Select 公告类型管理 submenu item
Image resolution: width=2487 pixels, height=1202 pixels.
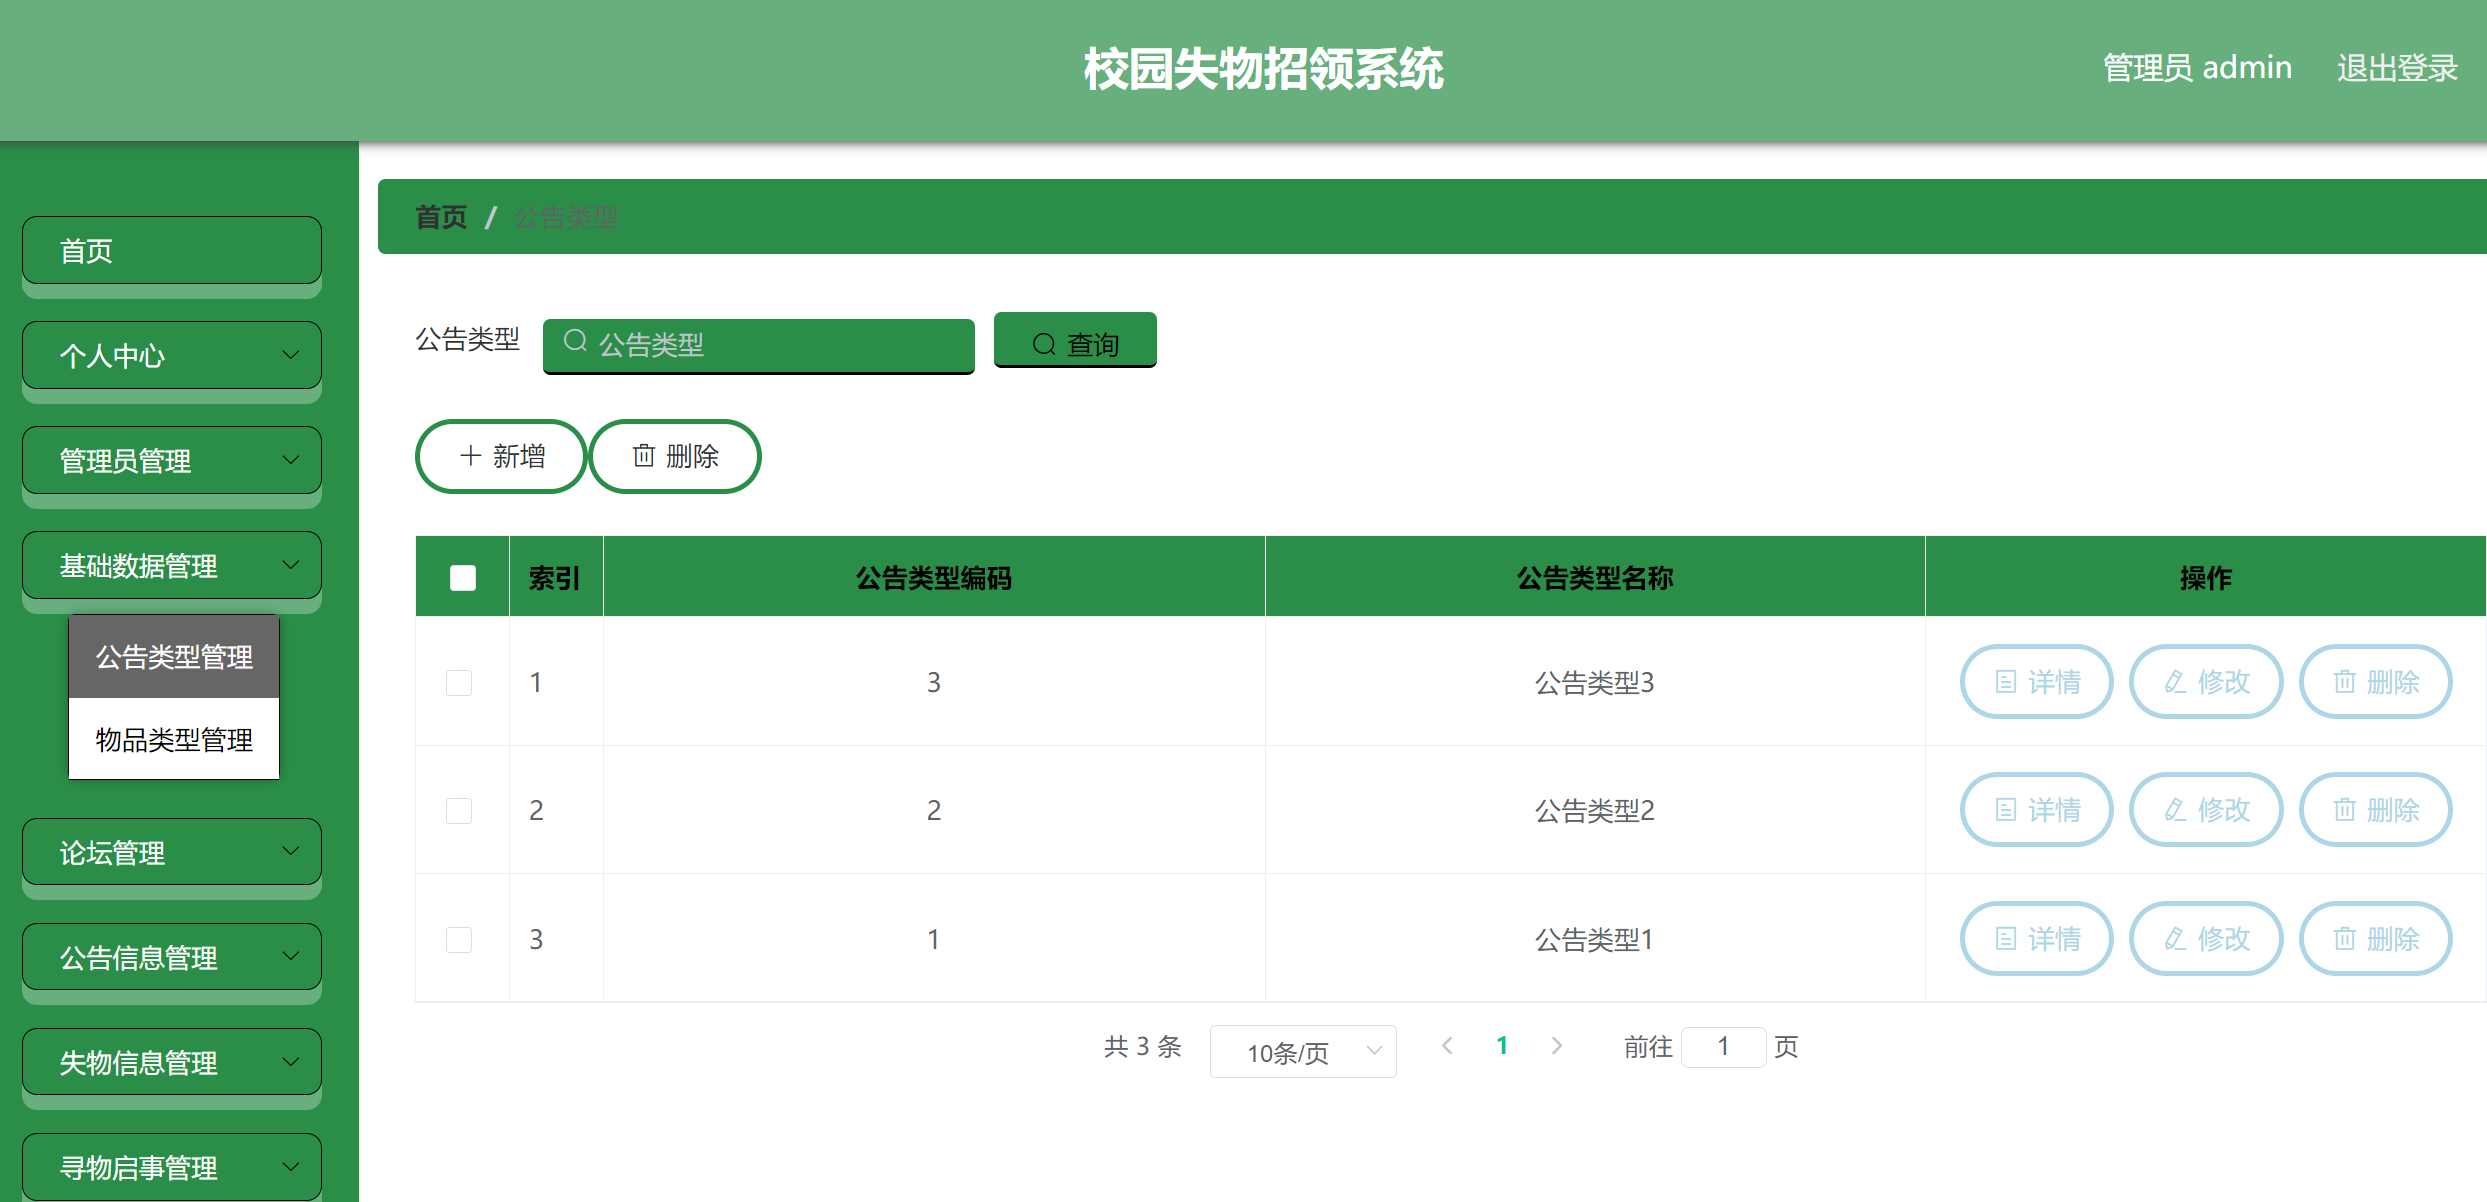click(174, 657)
